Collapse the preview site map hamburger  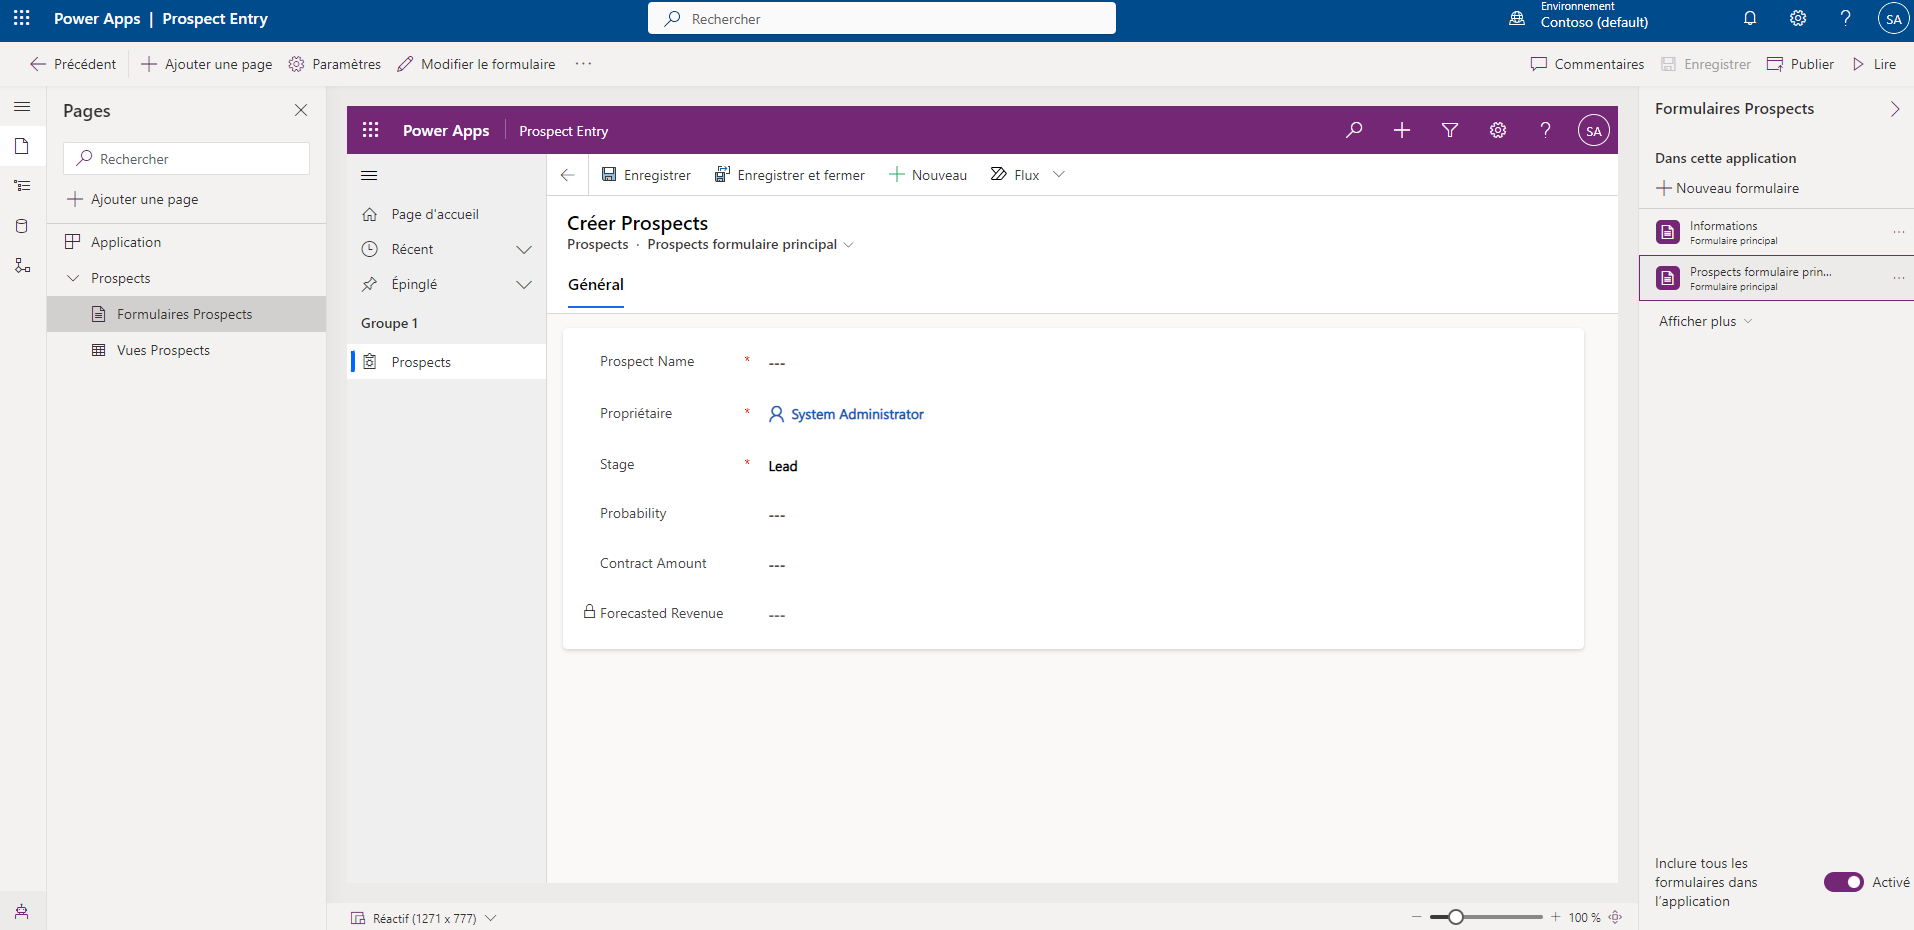click(369, 175)
